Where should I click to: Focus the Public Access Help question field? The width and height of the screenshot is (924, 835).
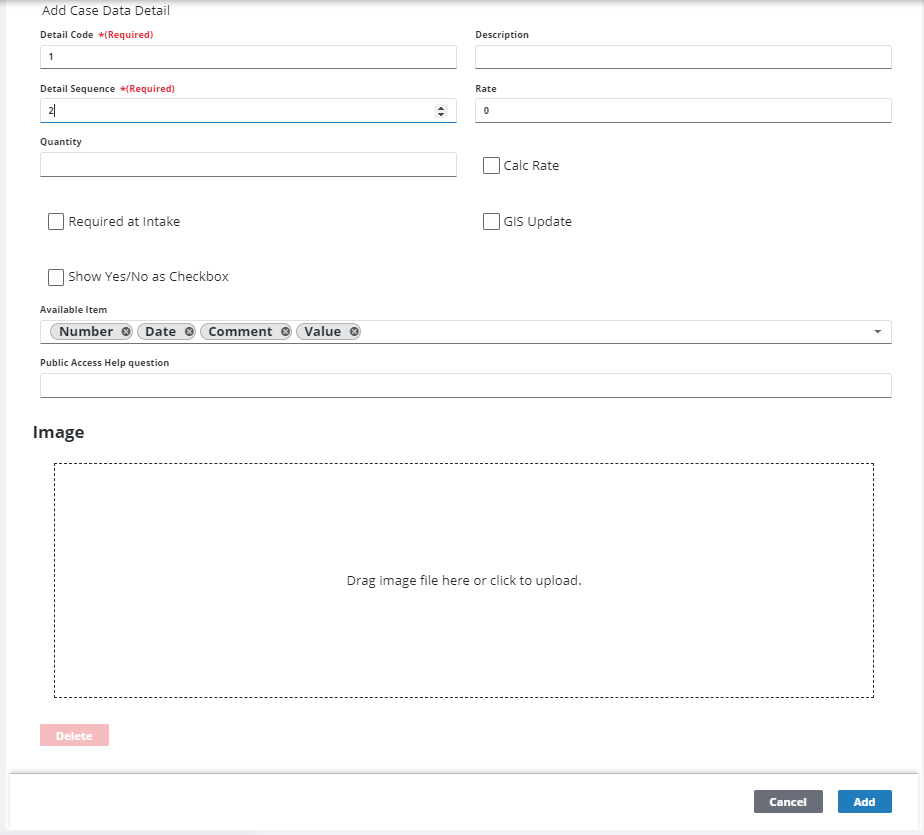(x=465, y=386)
